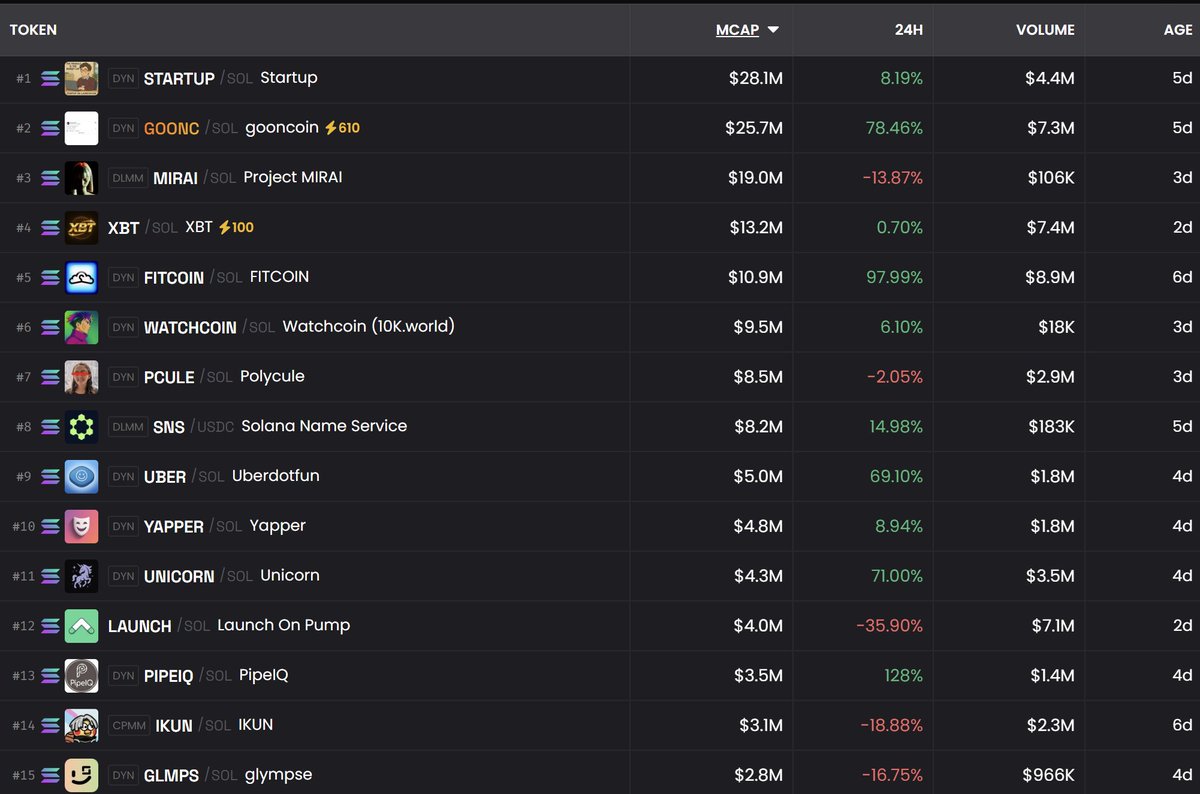Click the Solana chain icon in LAUNCH row
Viewport: 1200px width, 794px height.
(x=50, y=626)
